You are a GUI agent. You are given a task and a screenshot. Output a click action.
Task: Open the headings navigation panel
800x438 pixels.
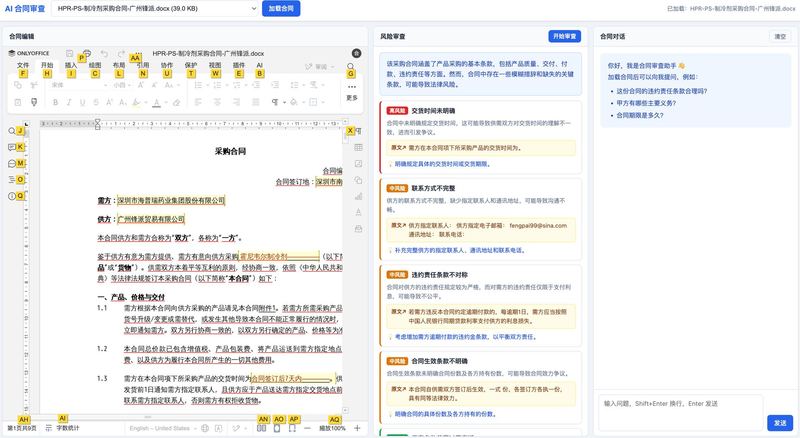pyautogui.click(x=12, y=180)
